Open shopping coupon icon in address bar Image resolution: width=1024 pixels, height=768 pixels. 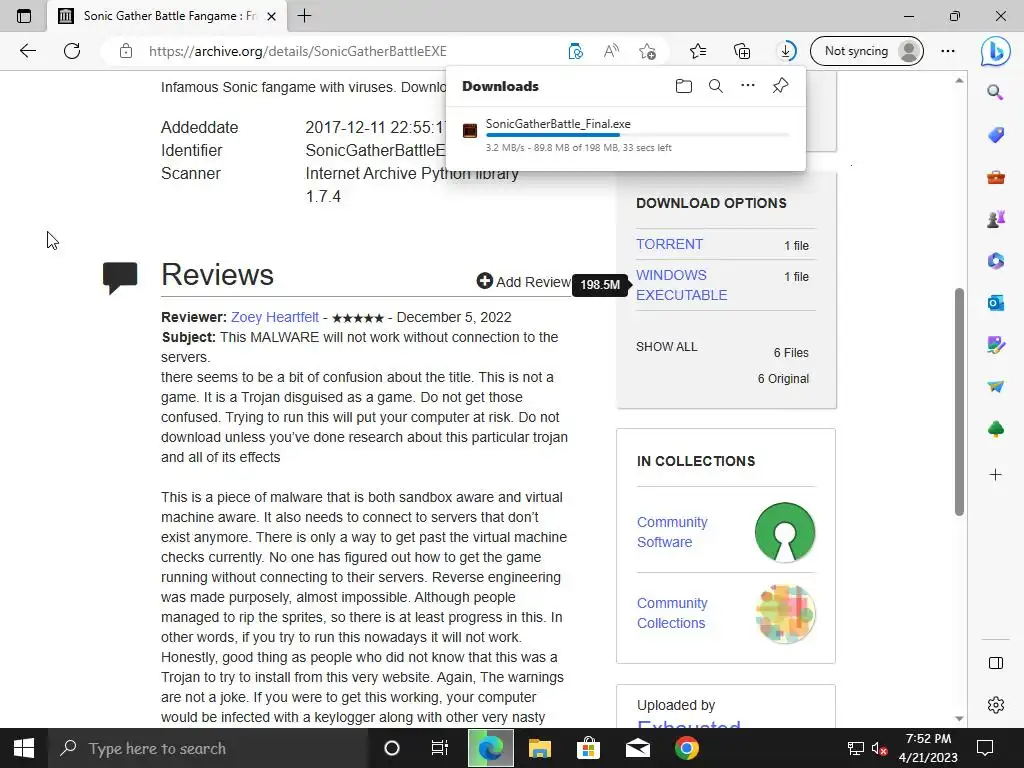point(575,51)
